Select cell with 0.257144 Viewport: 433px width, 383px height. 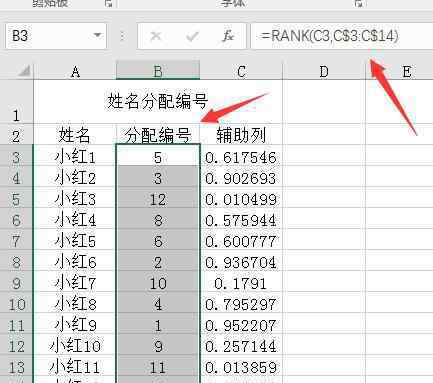click(x=241, y=344)
